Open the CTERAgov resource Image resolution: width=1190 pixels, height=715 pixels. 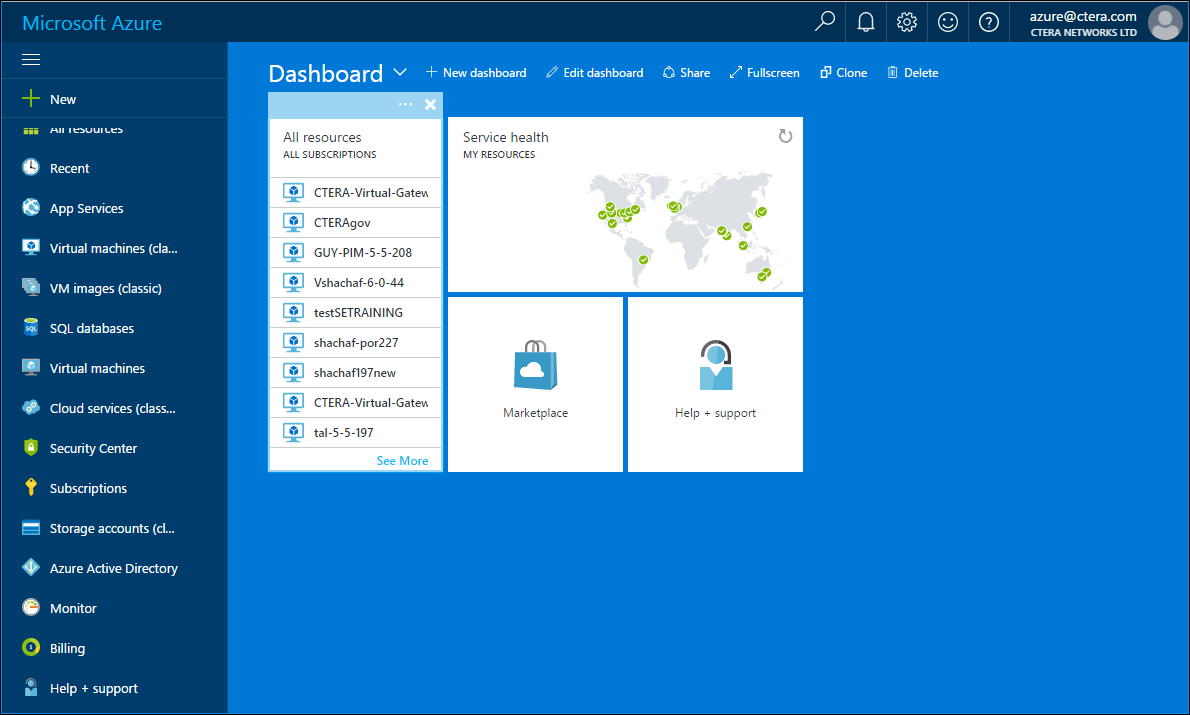355,222
